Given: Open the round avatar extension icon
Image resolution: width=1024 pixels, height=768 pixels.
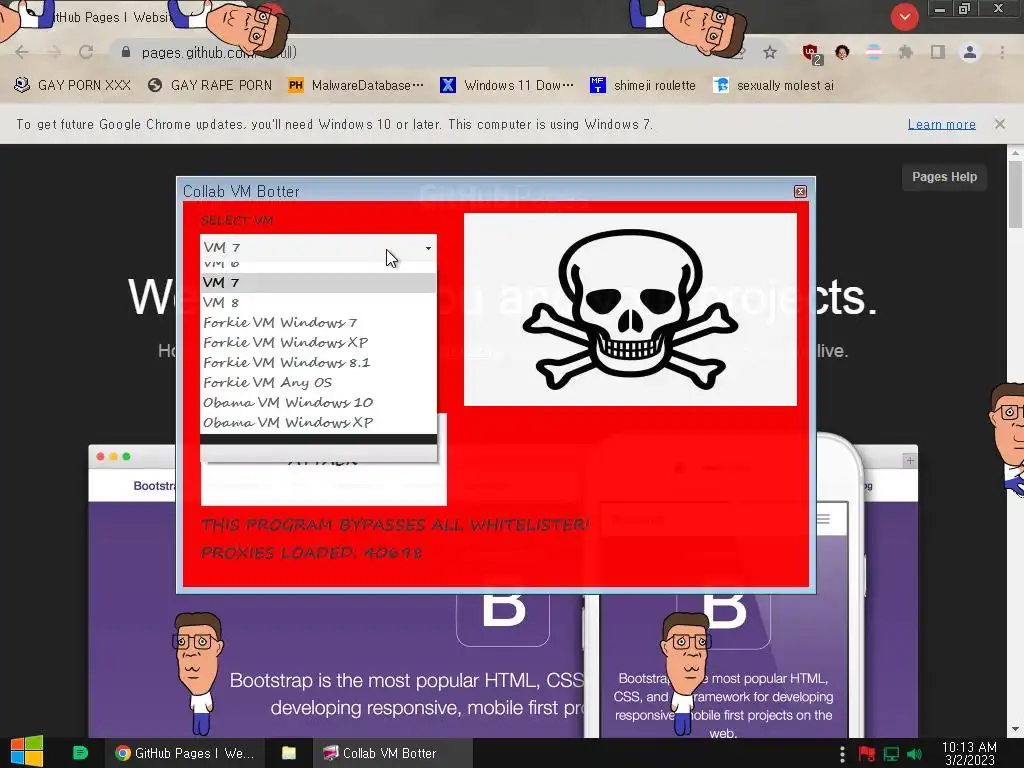Looking at the screenshot, I should pyautogui.click(x=842, y=52).
